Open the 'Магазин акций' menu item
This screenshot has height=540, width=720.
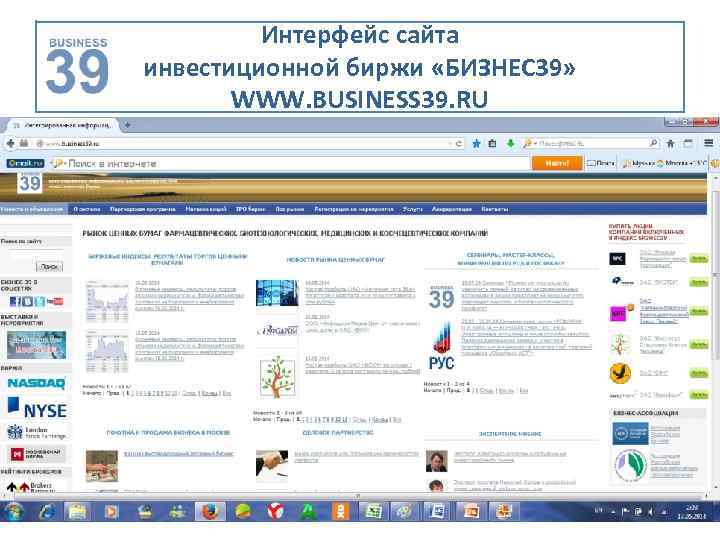(206, 209)
